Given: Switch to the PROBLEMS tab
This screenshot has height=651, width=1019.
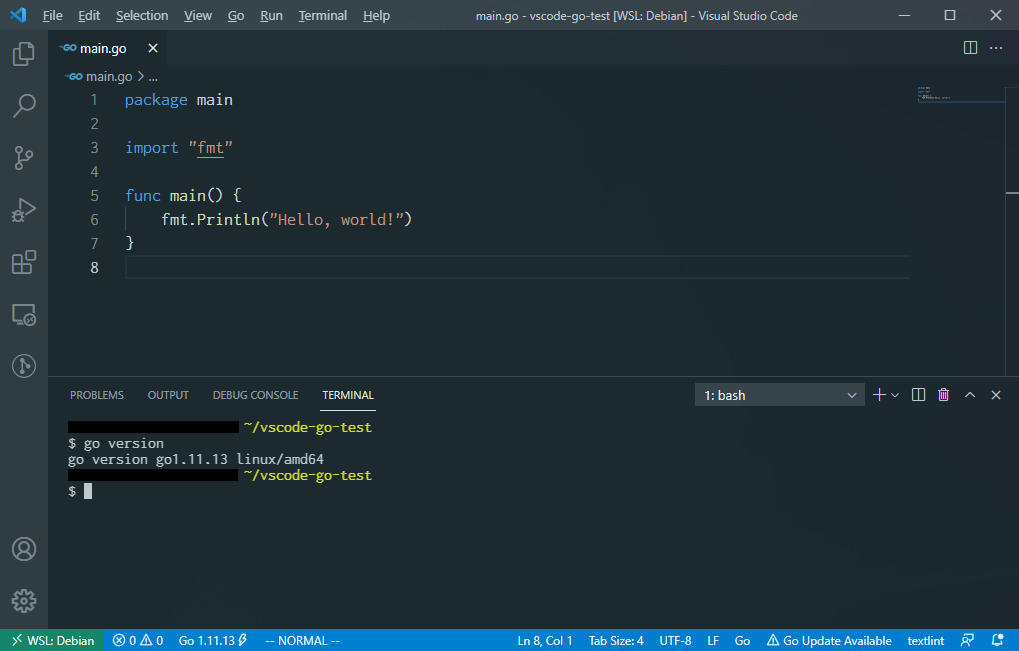Looking at the screenshot, I should pyautogui.click(x=96, y=394).
